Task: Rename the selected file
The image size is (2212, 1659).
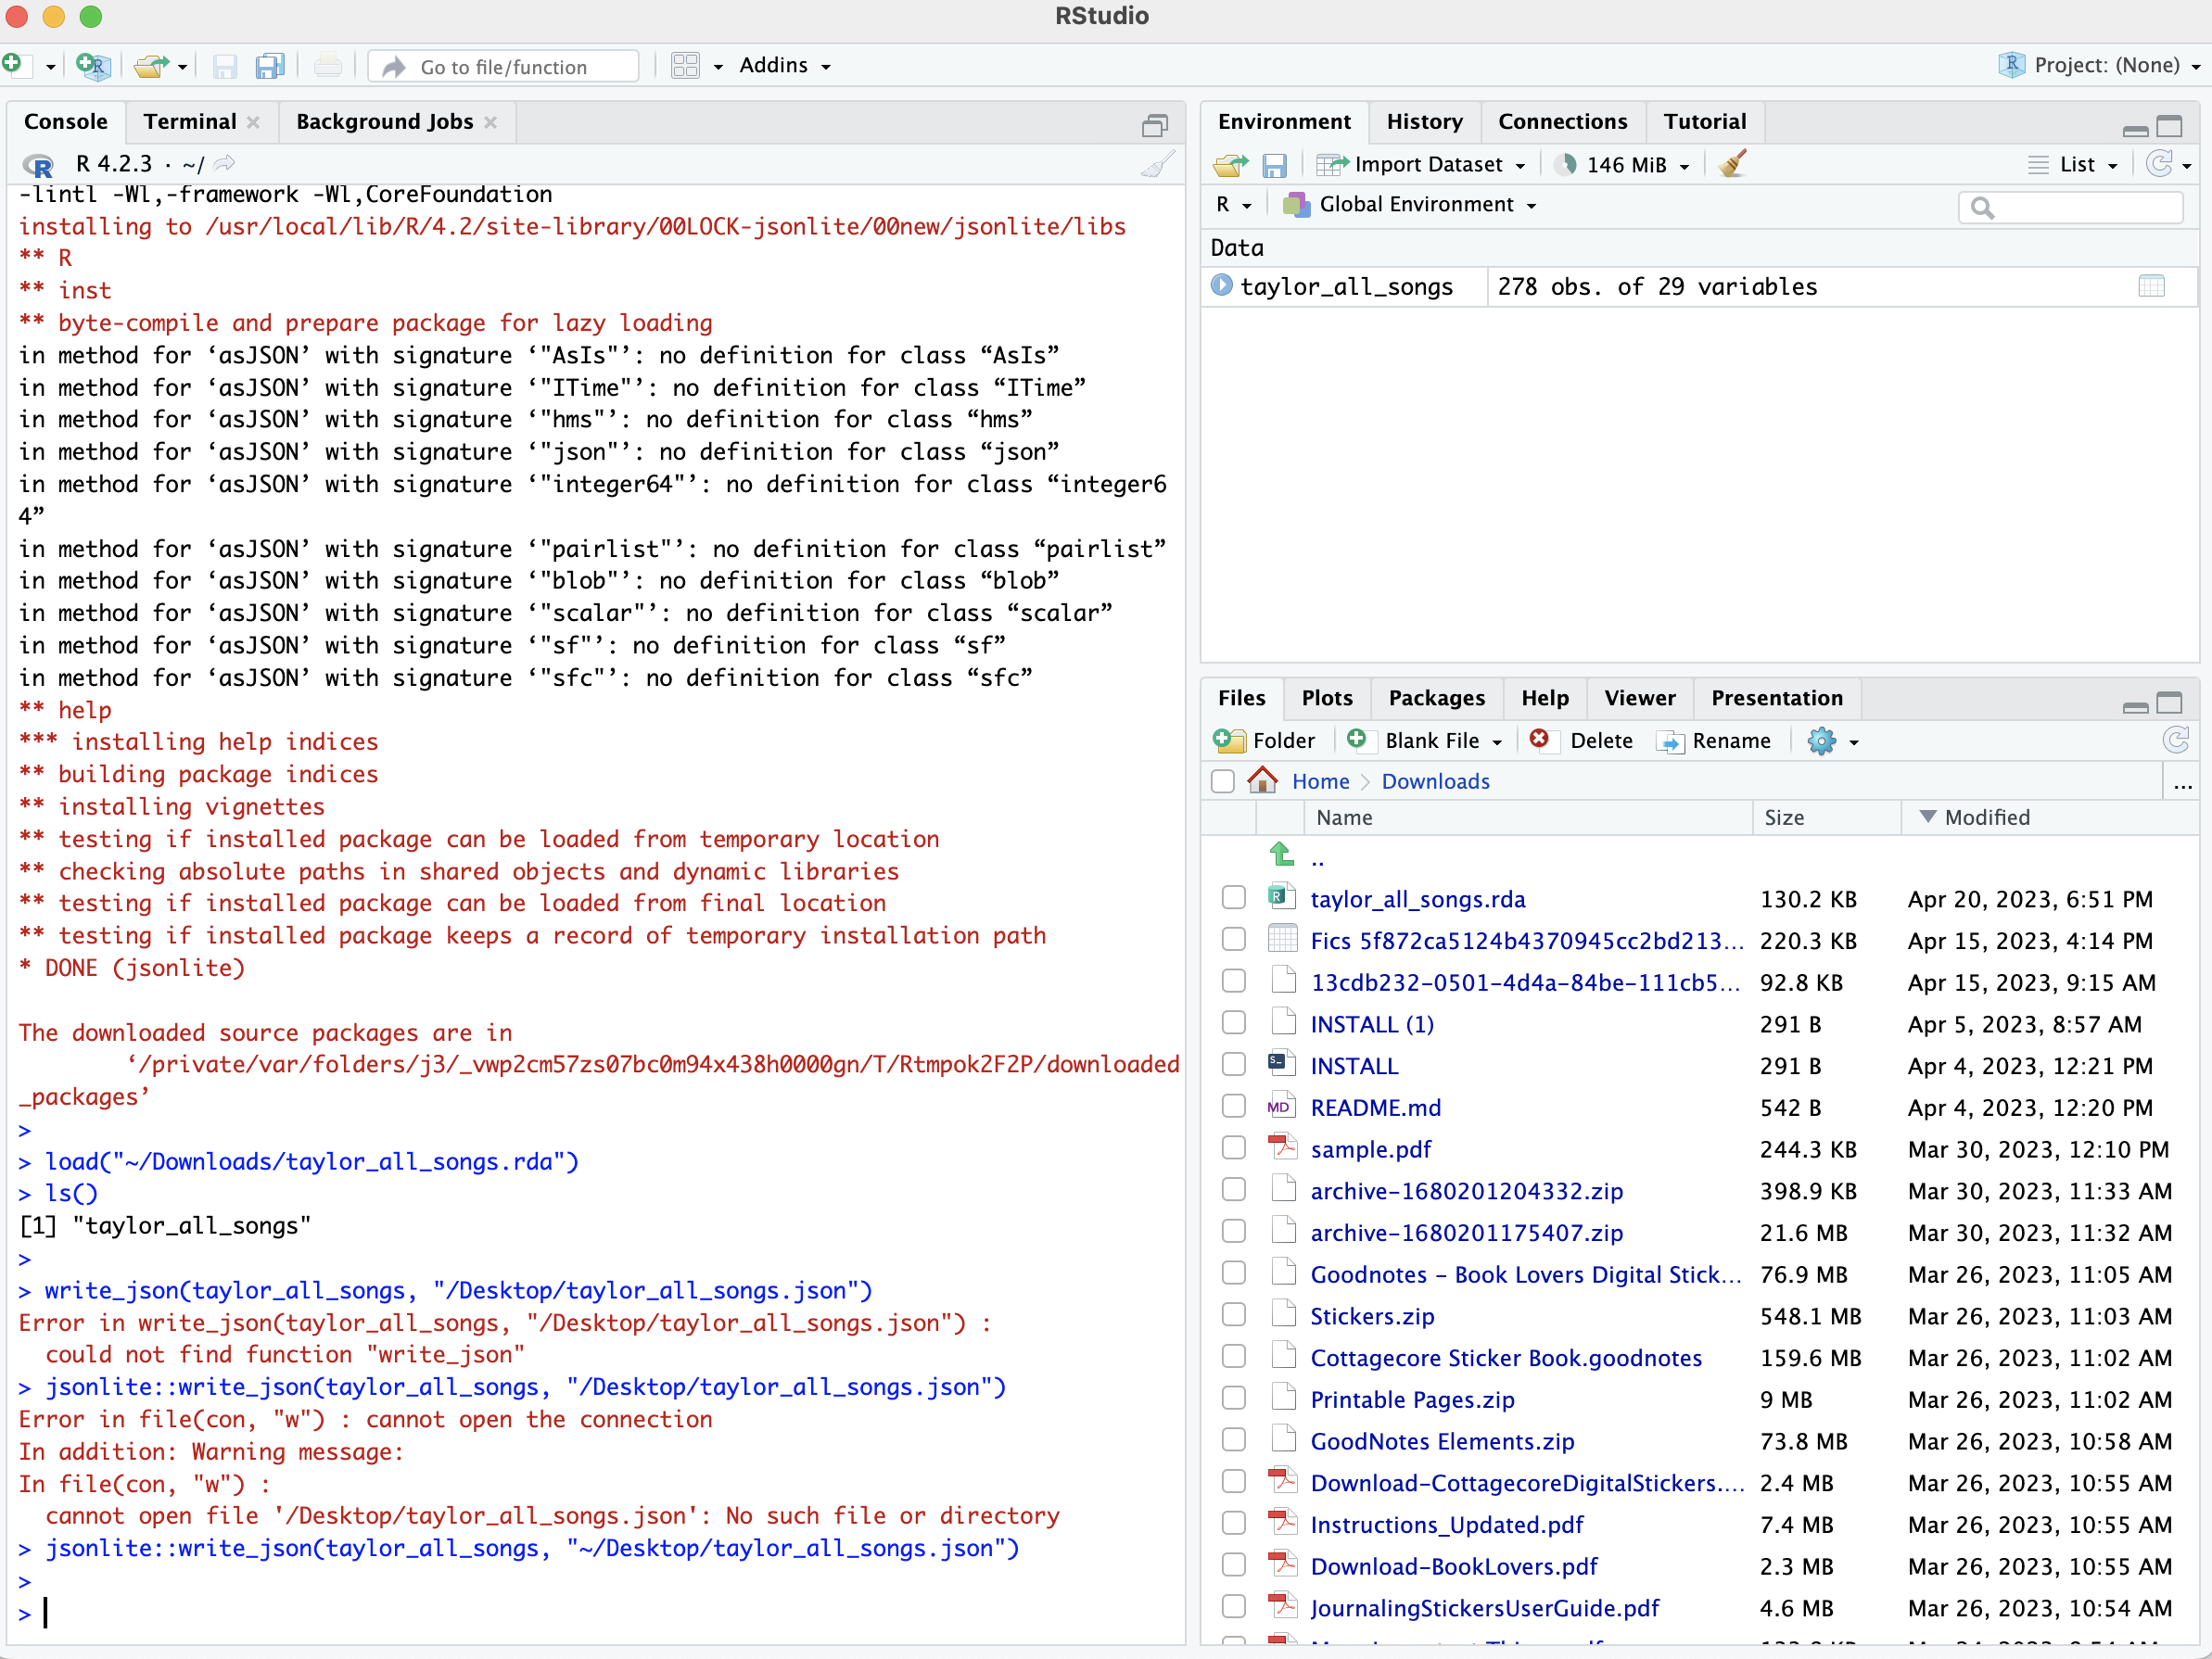Action: pos(1715,740)
